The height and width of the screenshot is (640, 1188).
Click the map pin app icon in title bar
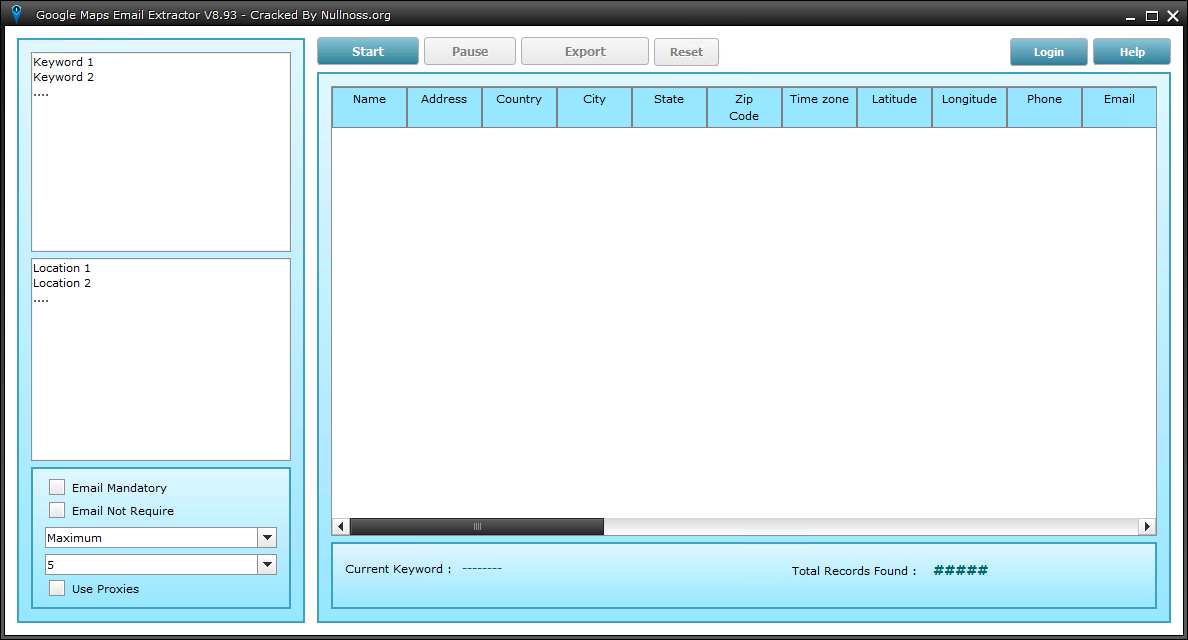tap(16, 14)
